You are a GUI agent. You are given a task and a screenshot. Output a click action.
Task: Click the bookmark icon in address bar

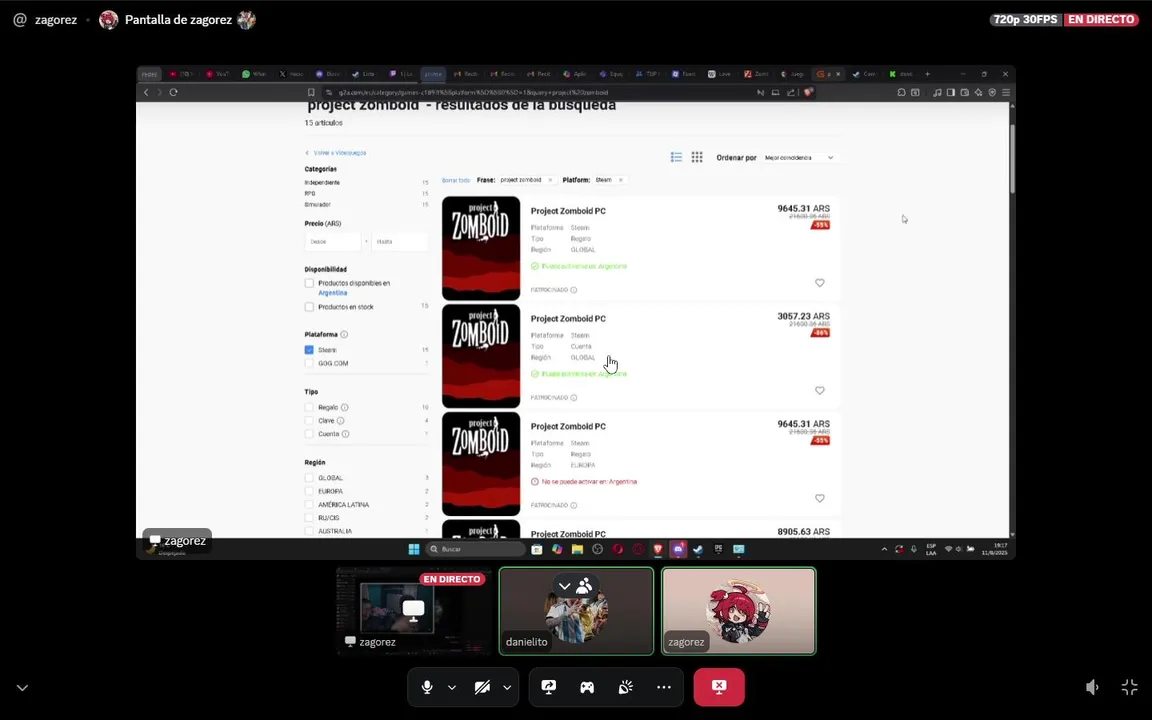311,93
